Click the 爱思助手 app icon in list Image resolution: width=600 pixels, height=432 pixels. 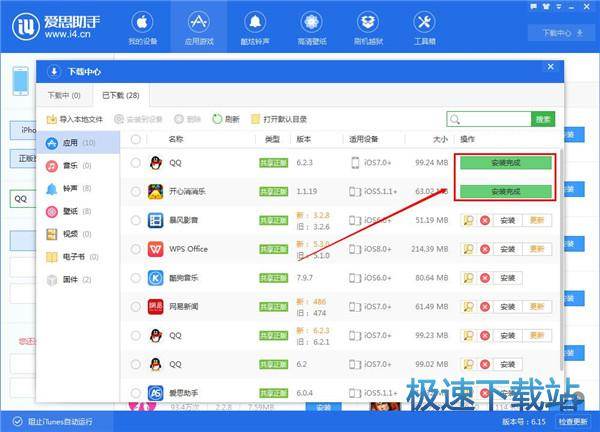[156, 393]
